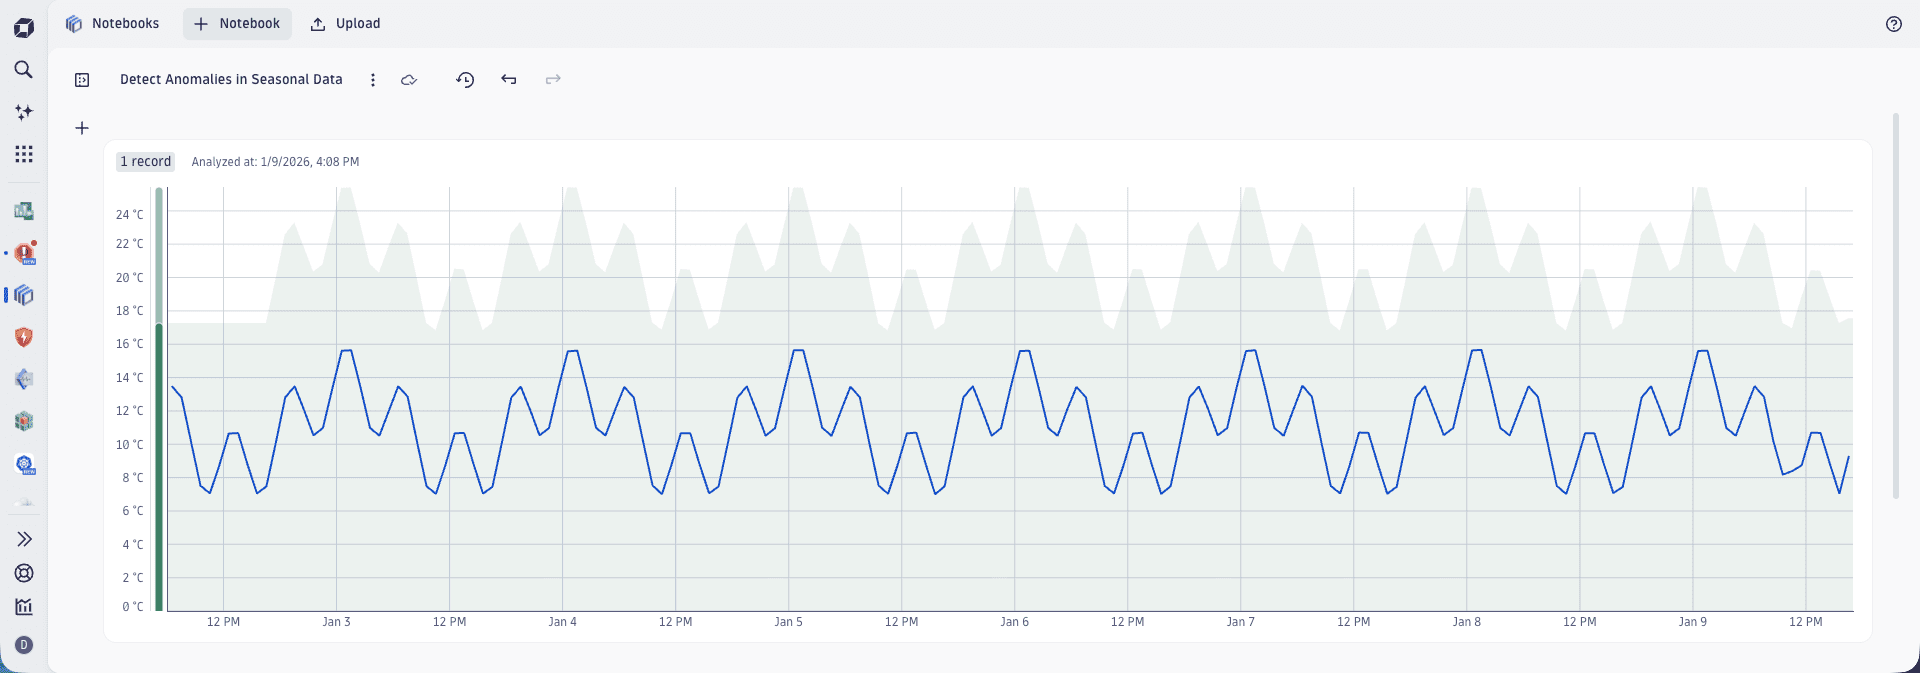Click the Jan 6 axis label

pos(1014,622)
